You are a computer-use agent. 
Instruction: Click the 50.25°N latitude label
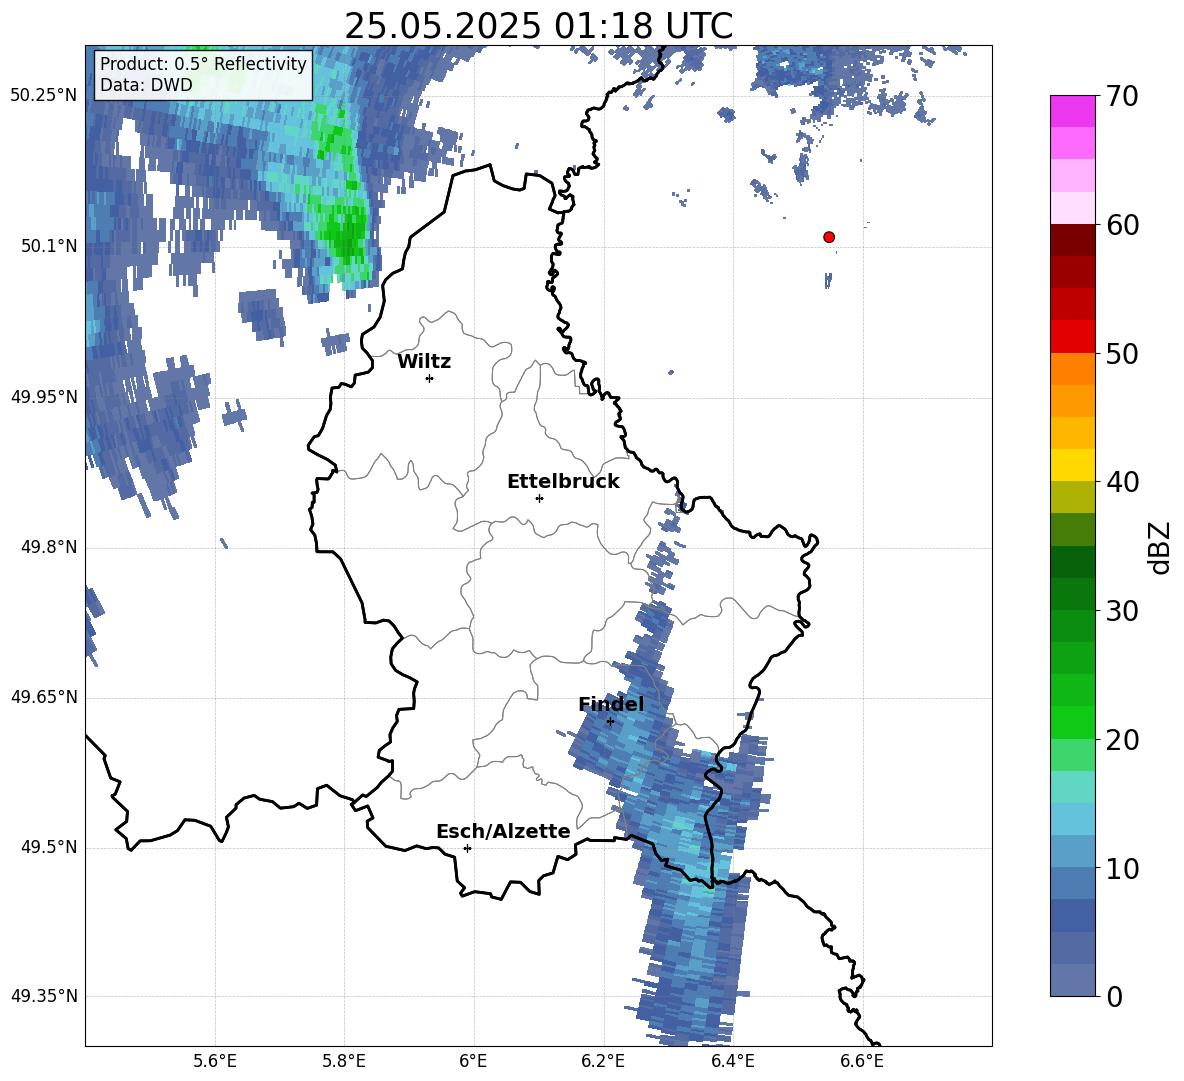pos(44,96)
